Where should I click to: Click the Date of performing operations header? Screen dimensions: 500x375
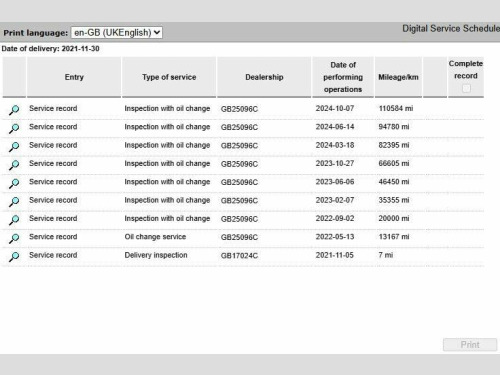(x=343, y=77)
